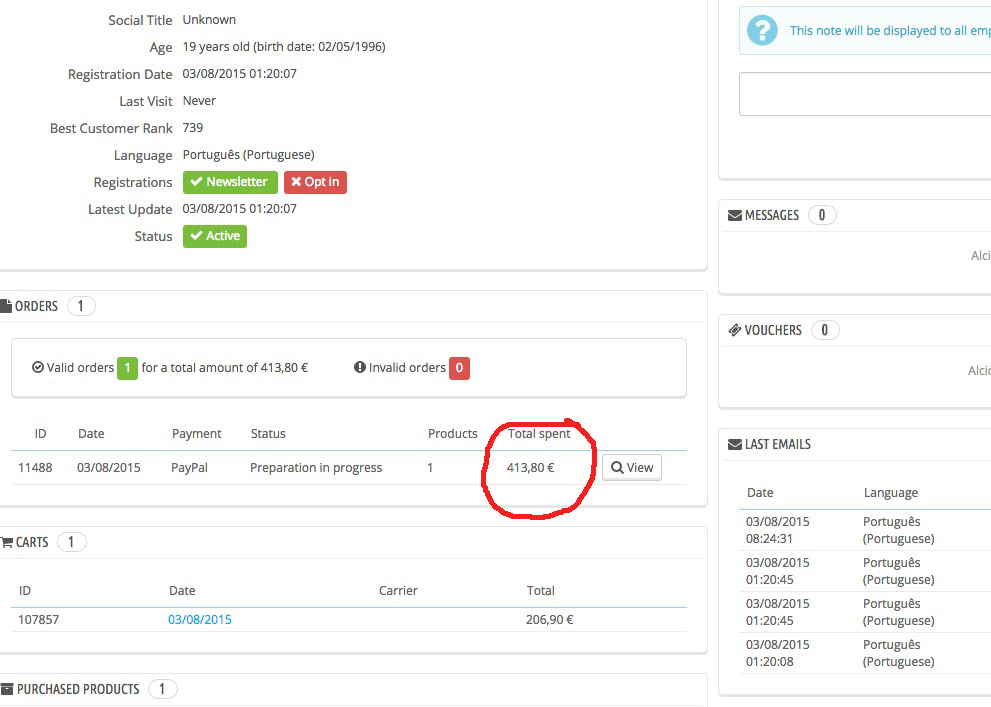This screenshot has width=991, height=707.
Task: Click the orders Status column header
Action: click(268, 433)
